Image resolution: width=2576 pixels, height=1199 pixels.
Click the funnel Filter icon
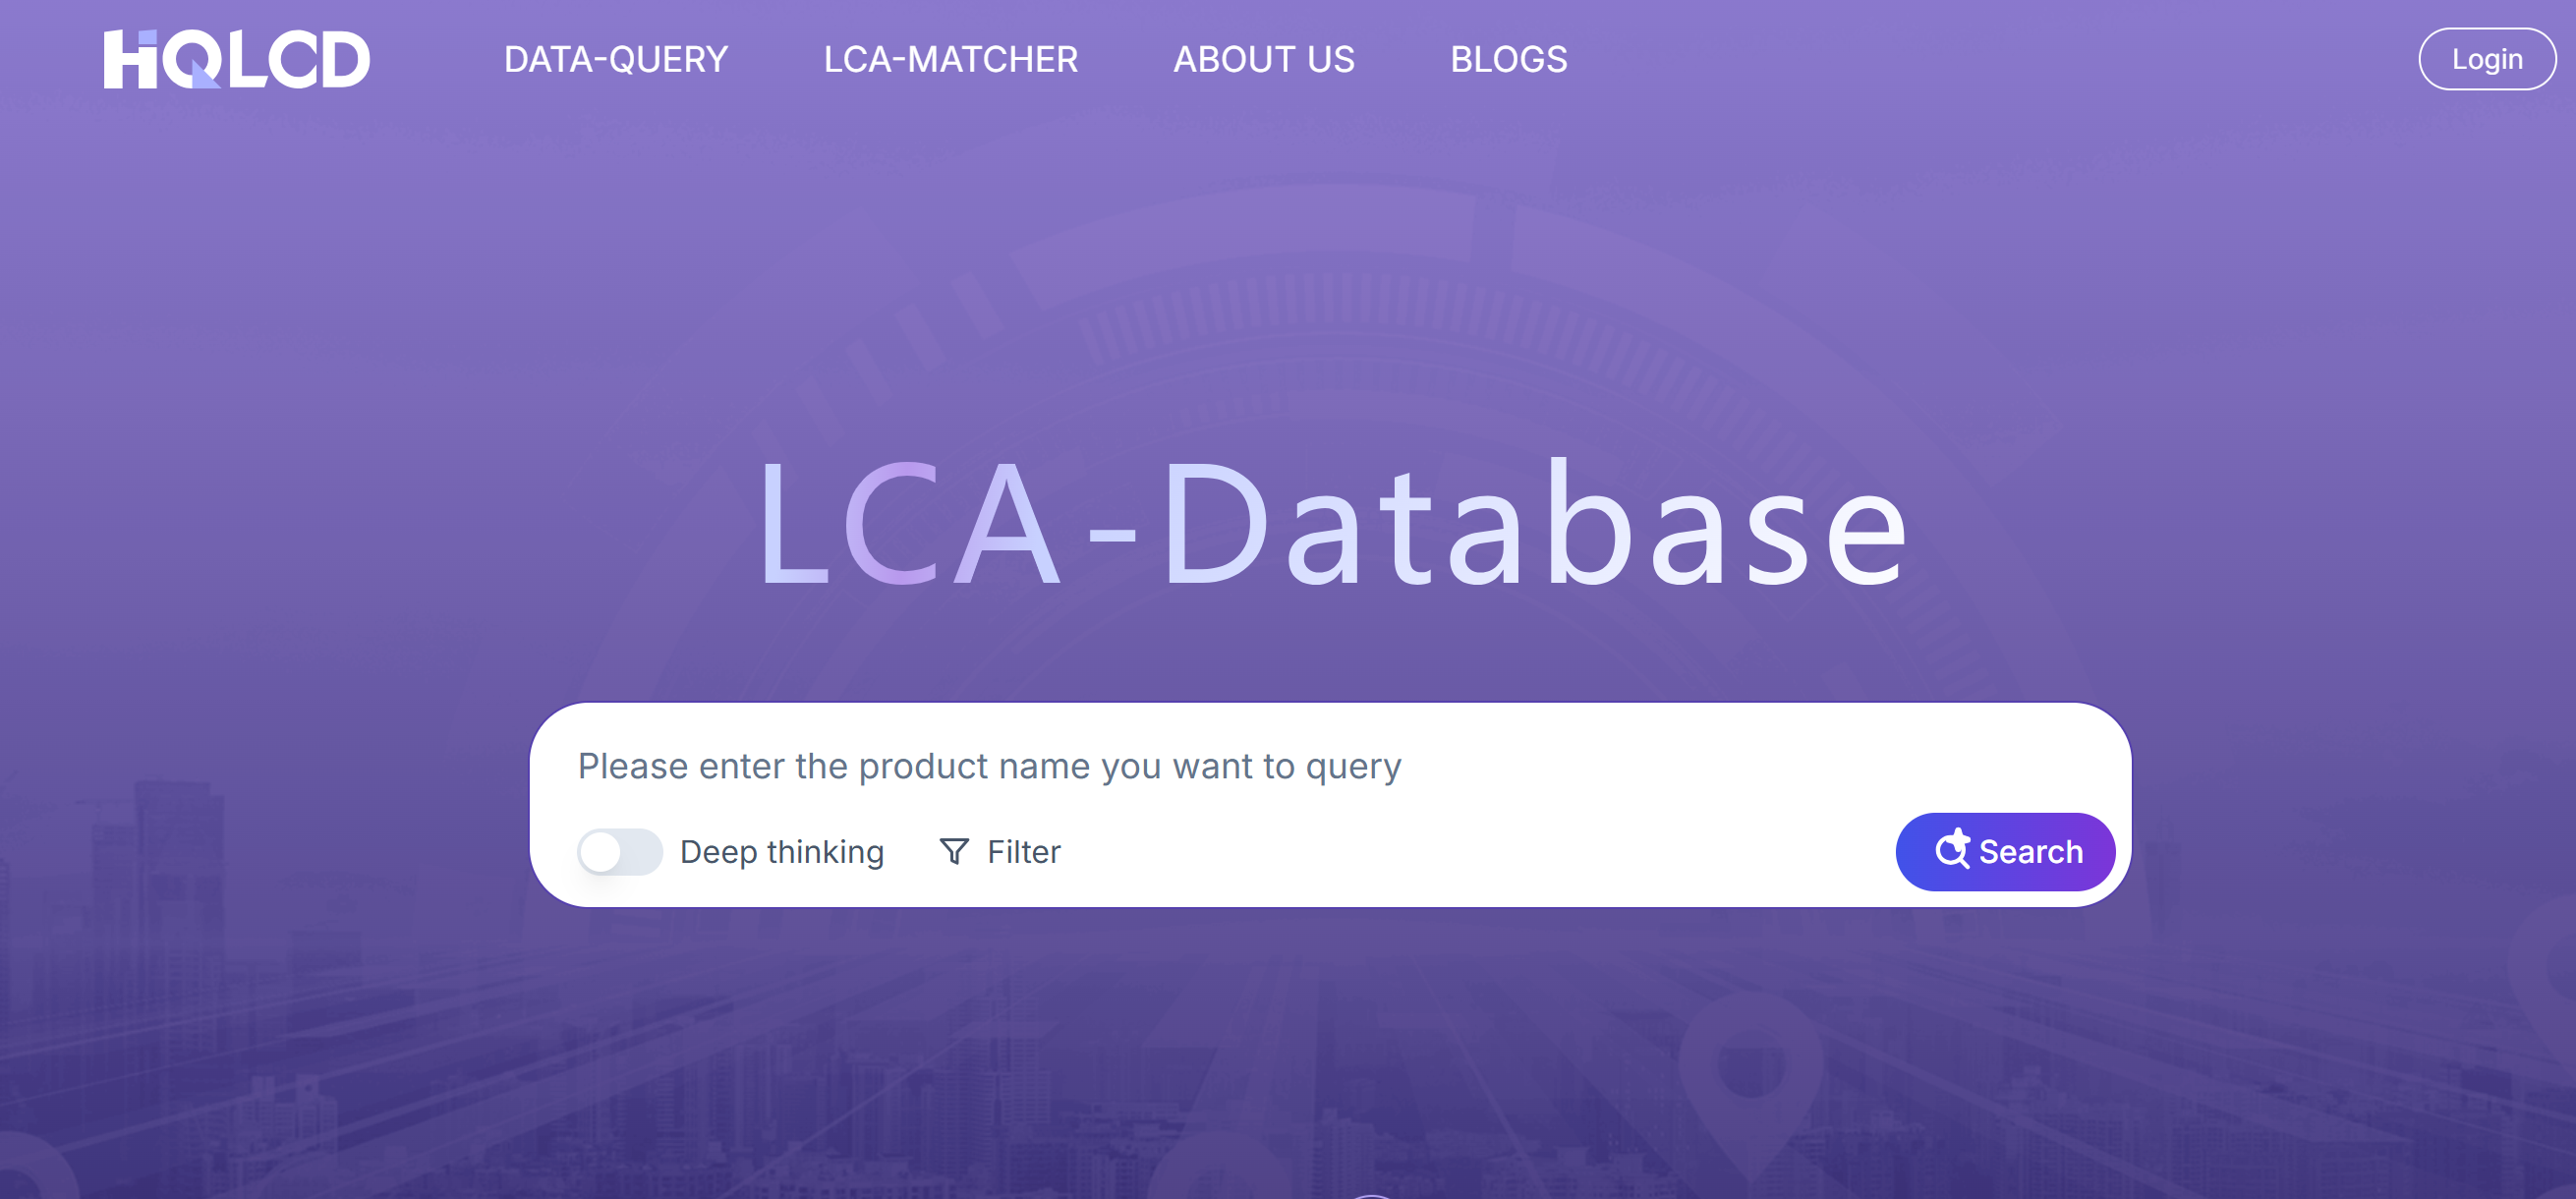click(x=954, y=851)
